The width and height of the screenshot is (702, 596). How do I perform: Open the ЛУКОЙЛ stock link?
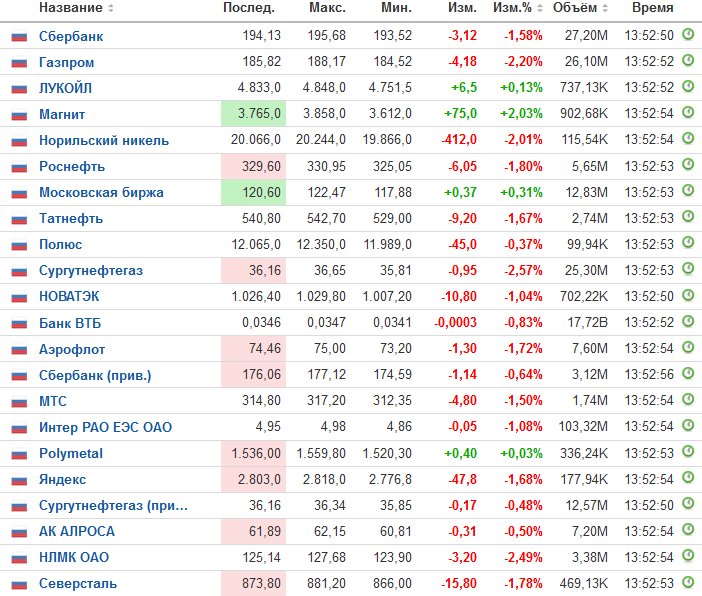pos(65,88)
